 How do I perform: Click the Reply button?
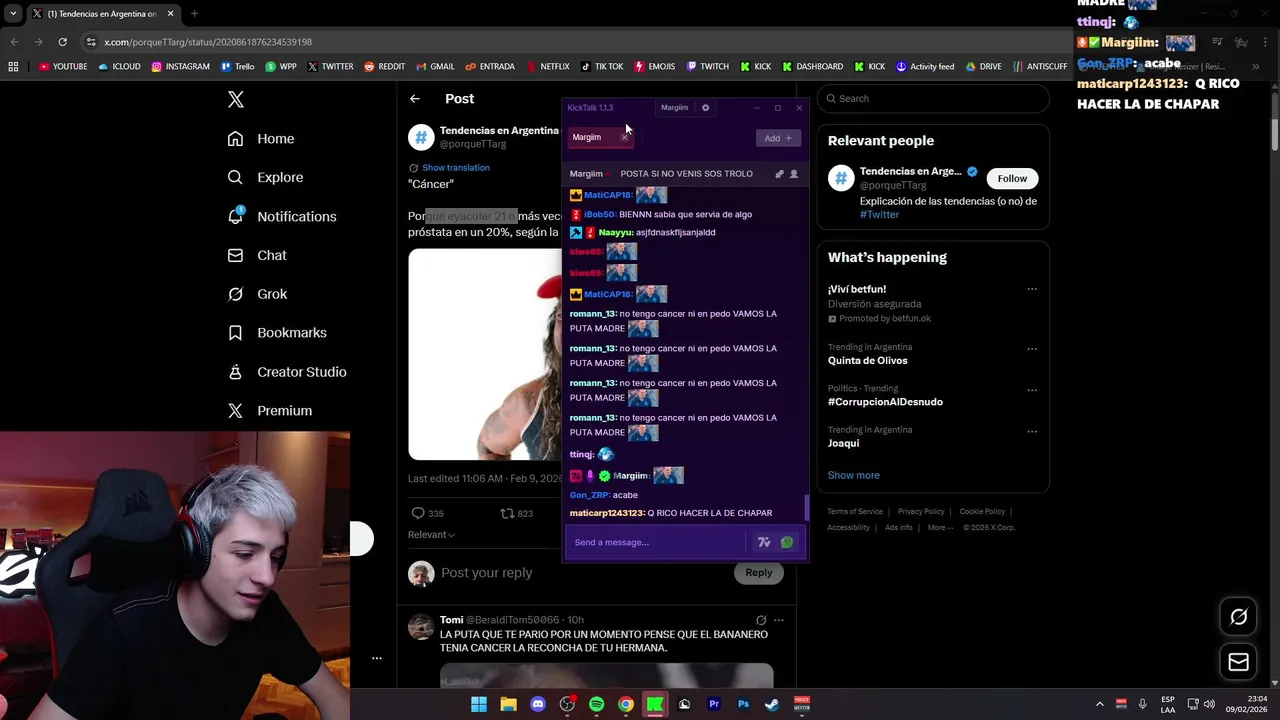(758, 573)
